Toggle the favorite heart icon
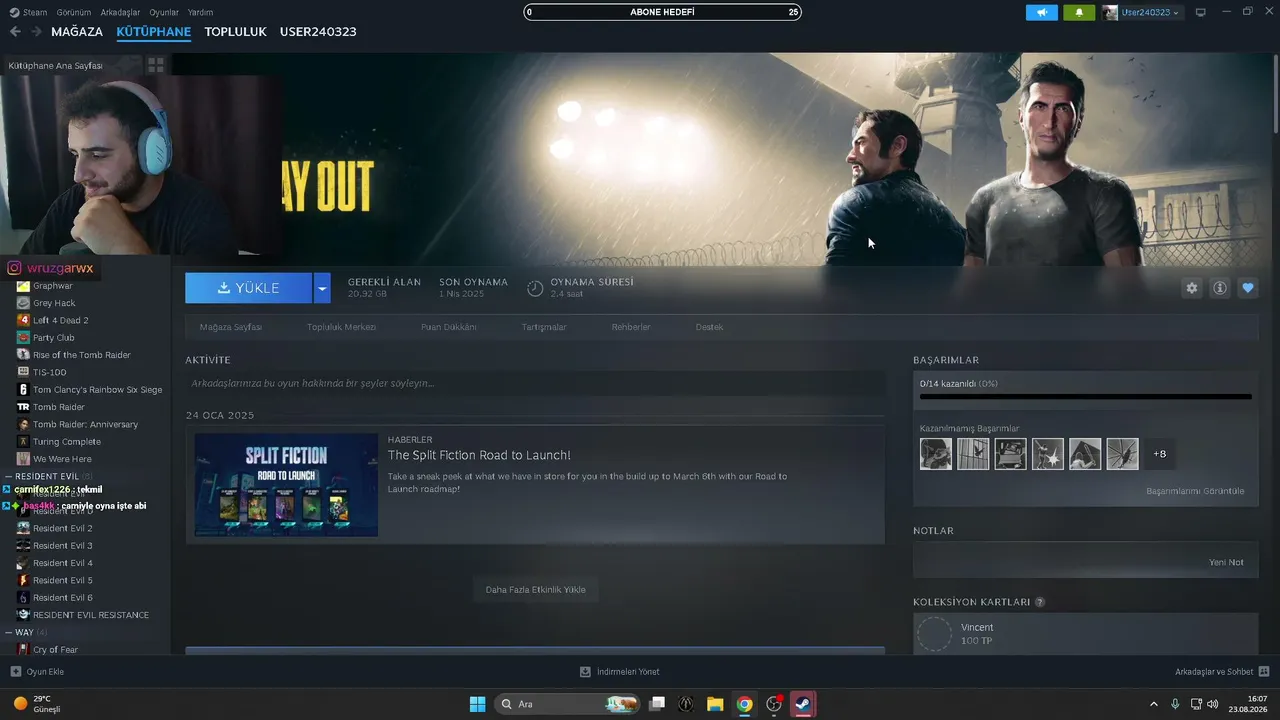Image resolution: width=1280 pixels, height=720 pixels. tap(1248, 288)
